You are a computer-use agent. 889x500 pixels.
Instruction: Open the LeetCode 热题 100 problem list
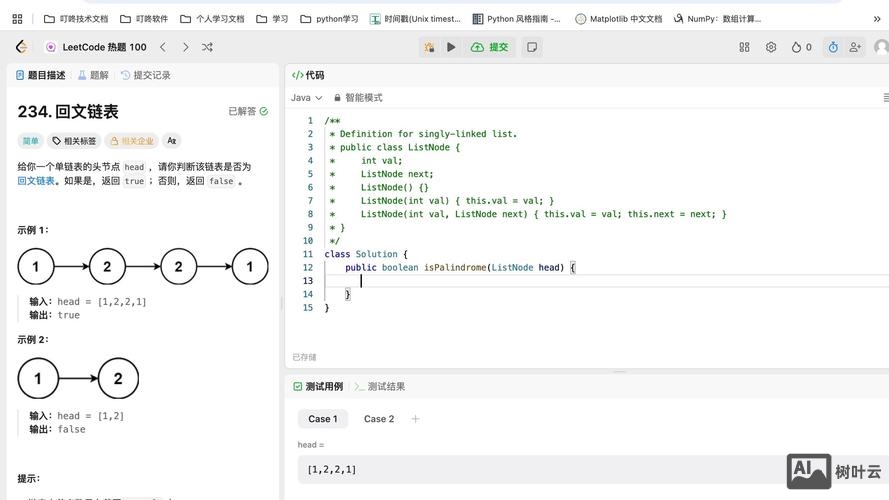(x=96, y=47)
